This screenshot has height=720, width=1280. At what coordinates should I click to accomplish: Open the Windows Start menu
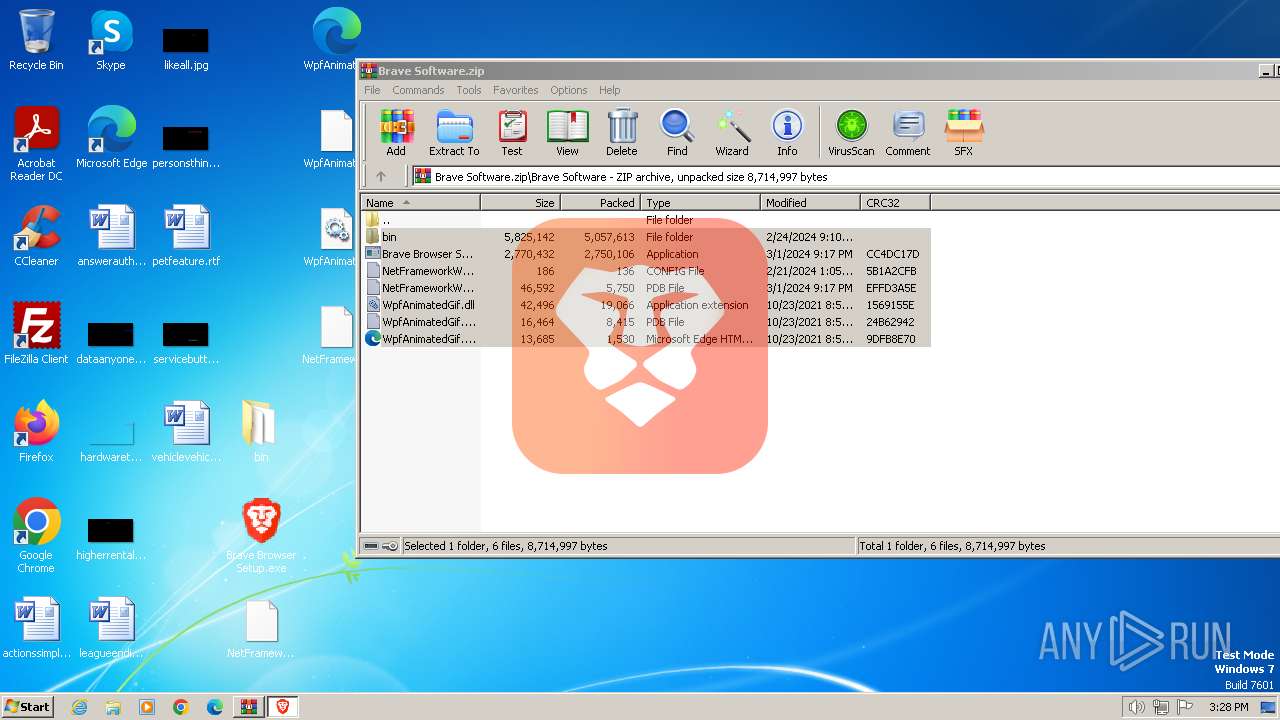click(28, 706)
